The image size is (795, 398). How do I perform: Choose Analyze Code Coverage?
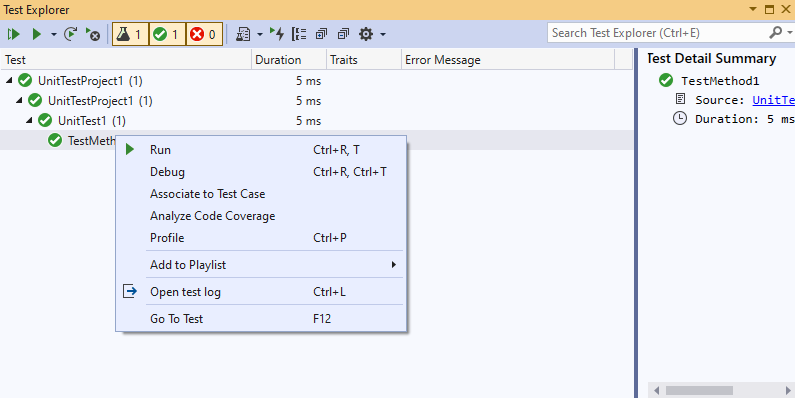(x=261, y=216)
